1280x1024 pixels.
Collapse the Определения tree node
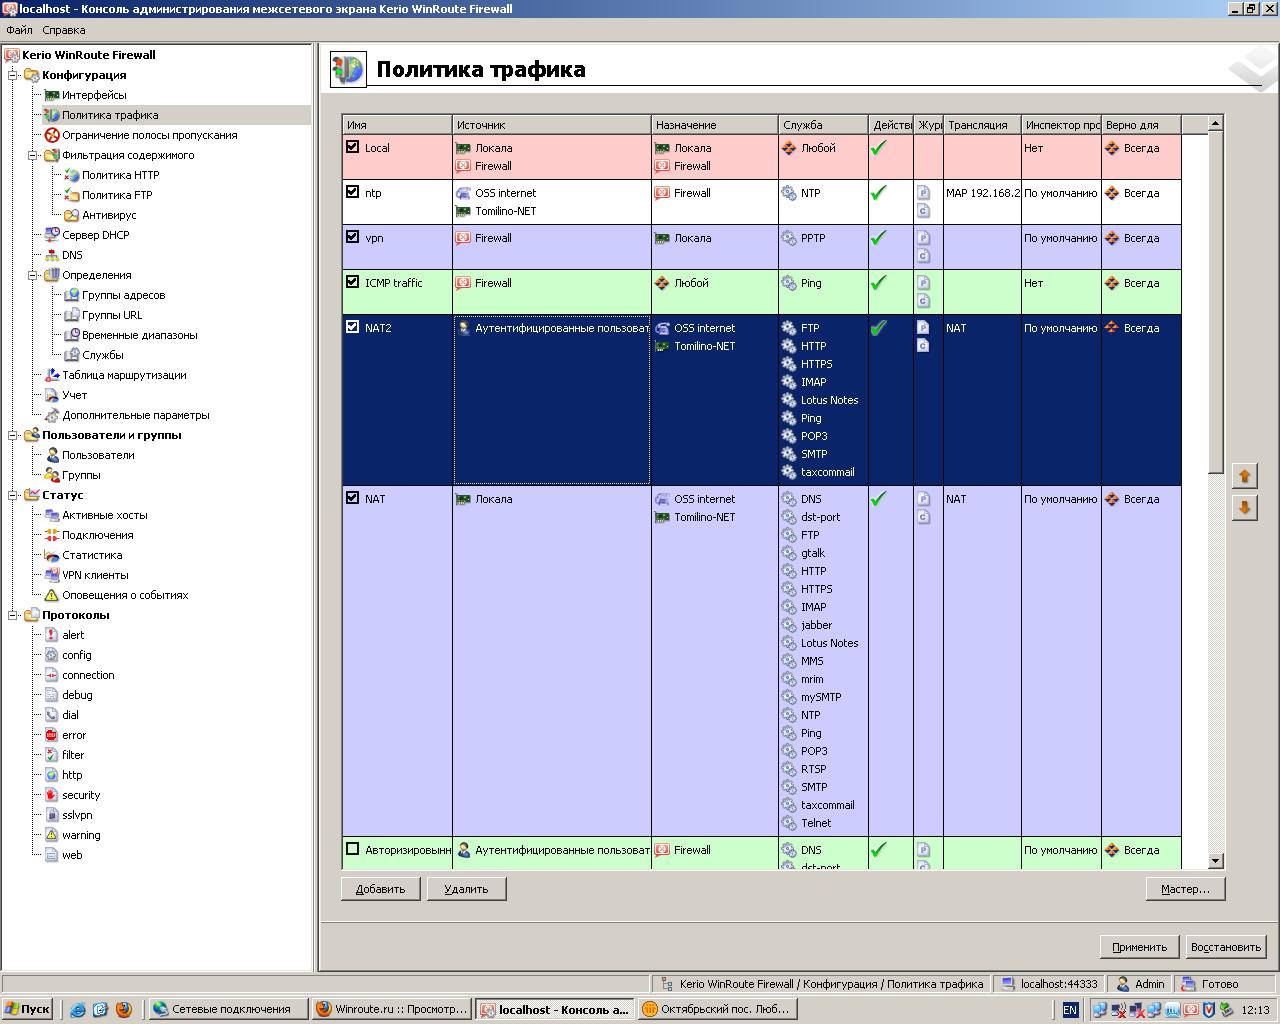point(34,275)
